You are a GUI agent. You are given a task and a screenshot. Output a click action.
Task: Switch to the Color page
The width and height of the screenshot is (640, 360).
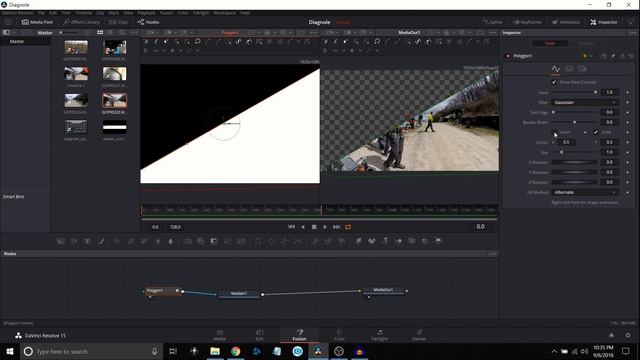tap(340, 335)
